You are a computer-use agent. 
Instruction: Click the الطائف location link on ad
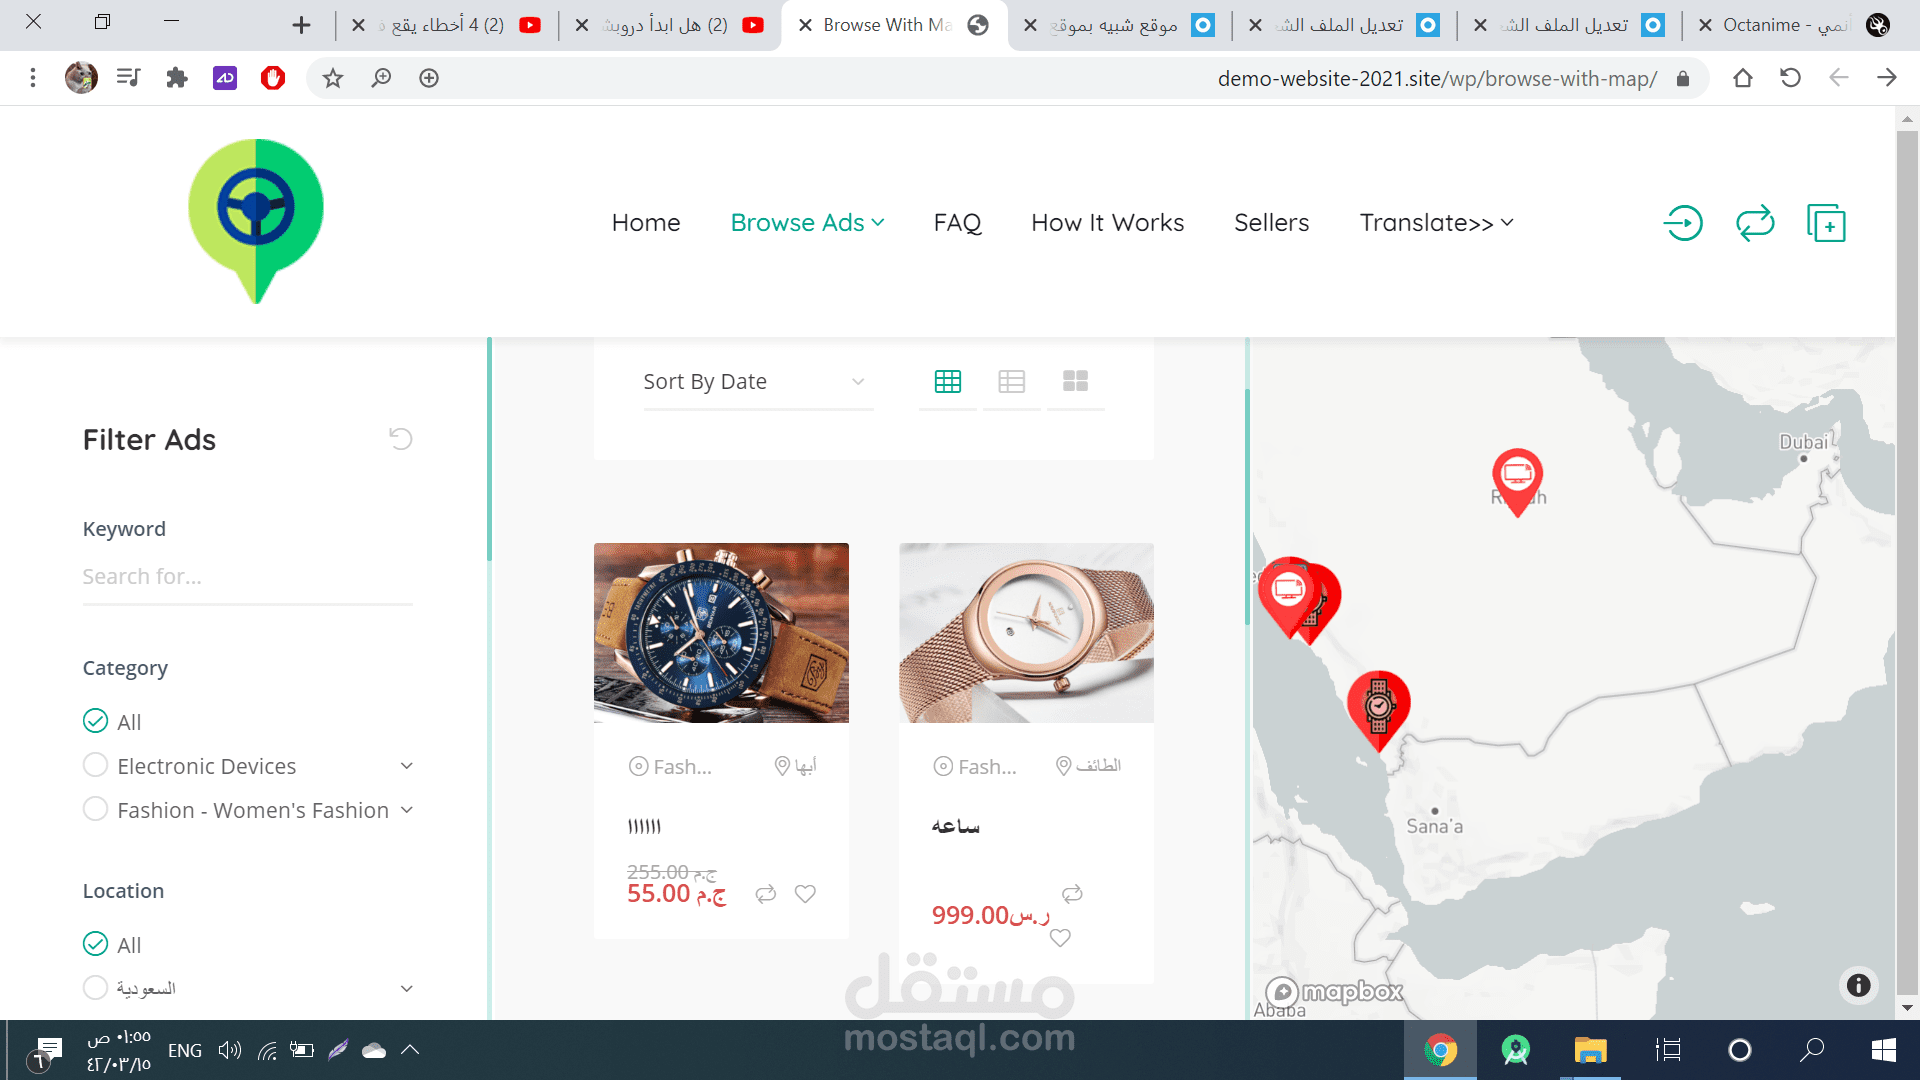pos(1089,766)
